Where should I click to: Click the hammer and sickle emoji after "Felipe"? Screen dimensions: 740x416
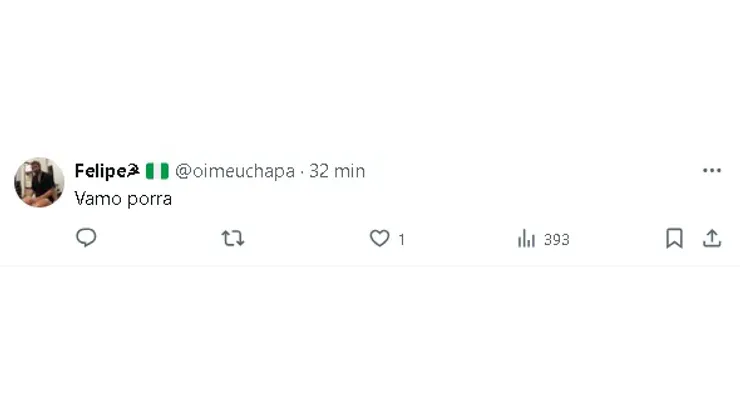click(x=134, y=170)
